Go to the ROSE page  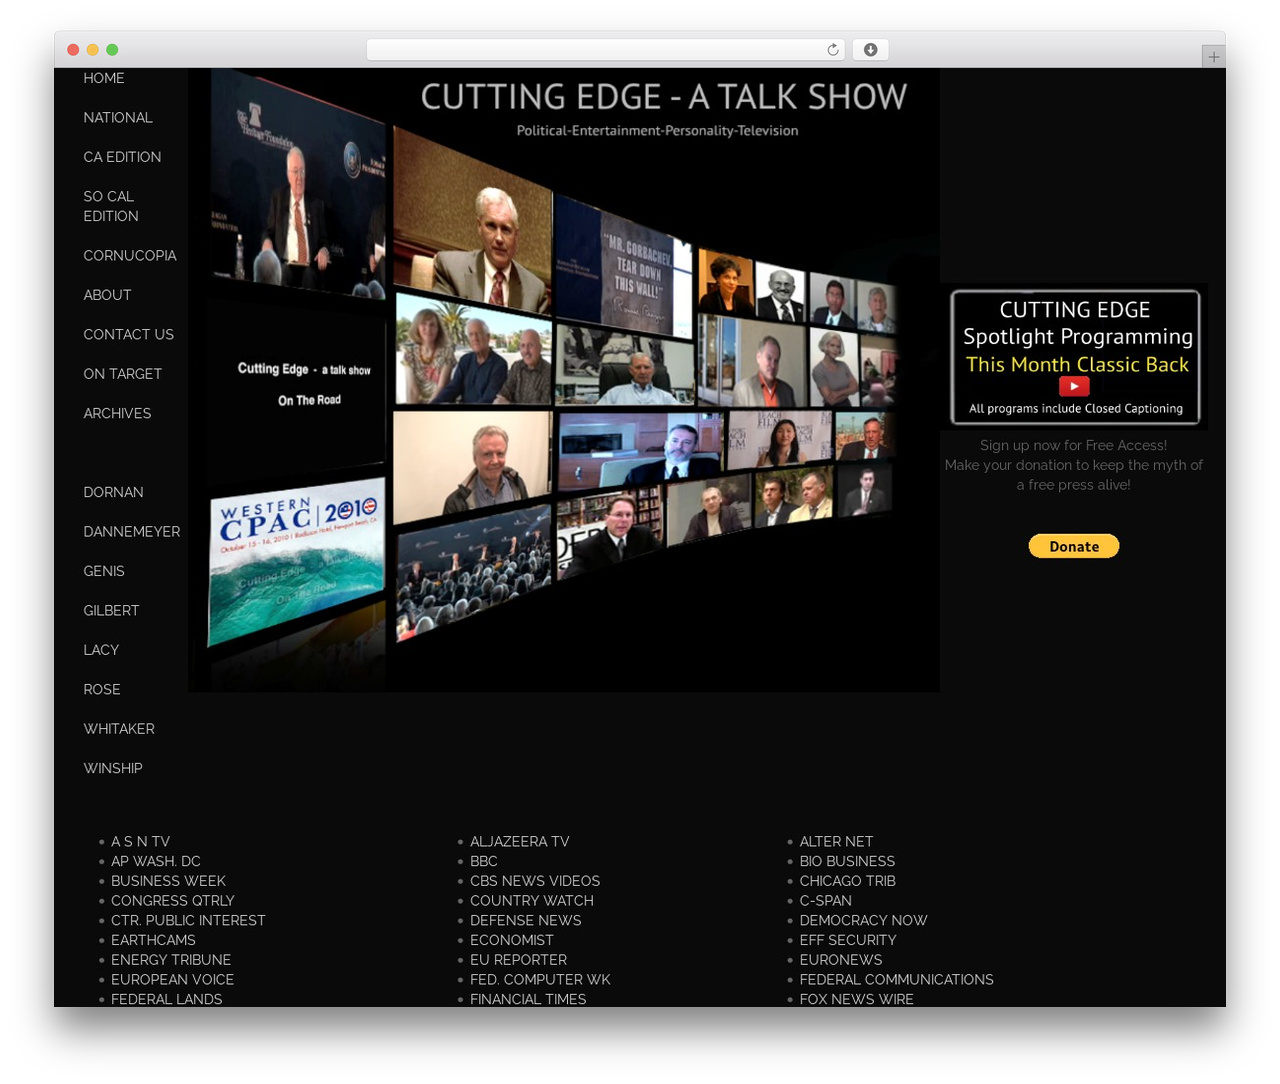coord(102,690)
